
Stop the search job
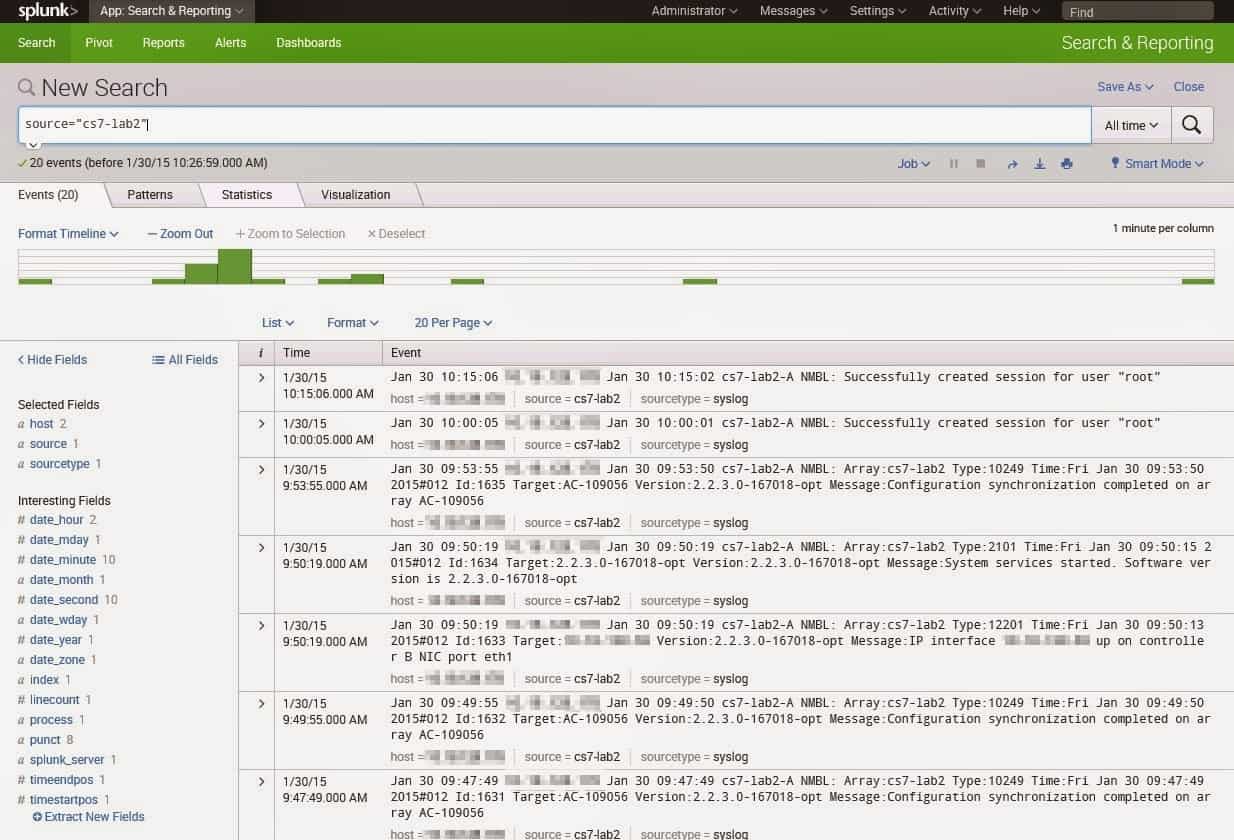coord(983,163)
